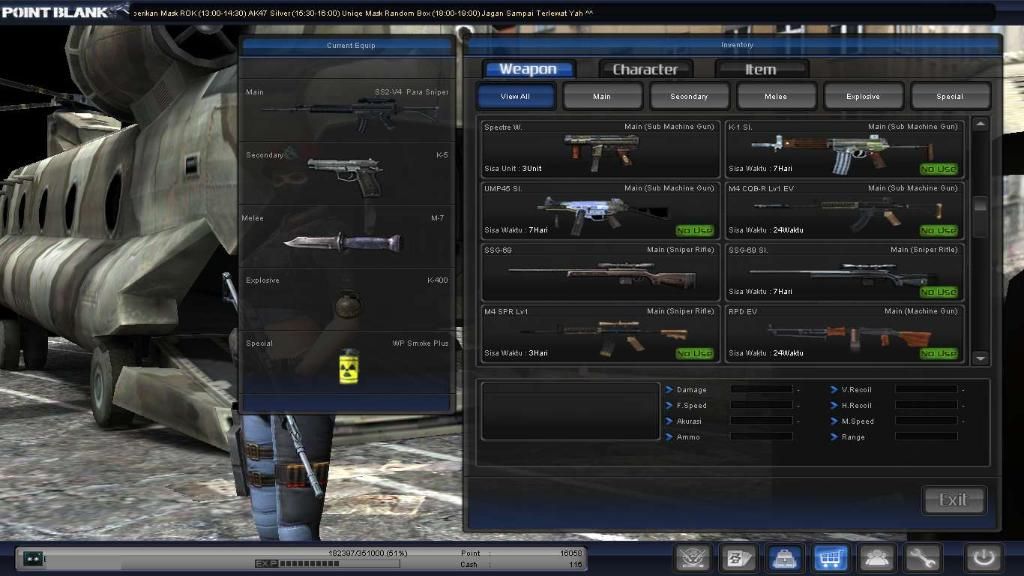
Task: Filter inventory by Explosive button
Action: 863,96
